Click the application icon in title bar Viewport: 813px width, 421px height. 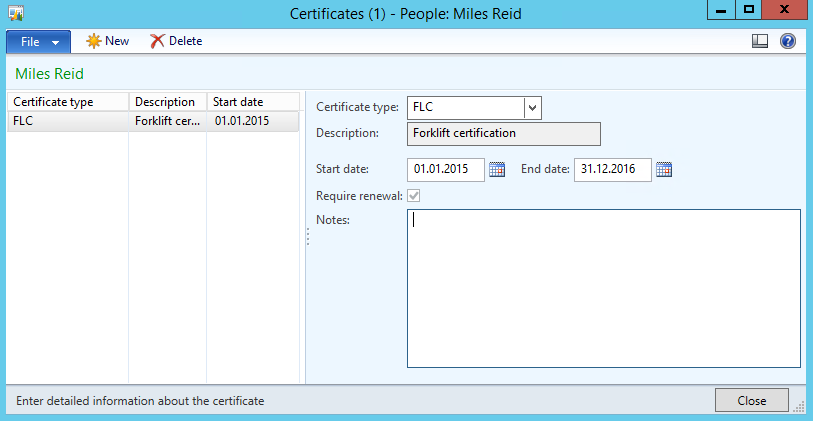[x=16, y=12]
